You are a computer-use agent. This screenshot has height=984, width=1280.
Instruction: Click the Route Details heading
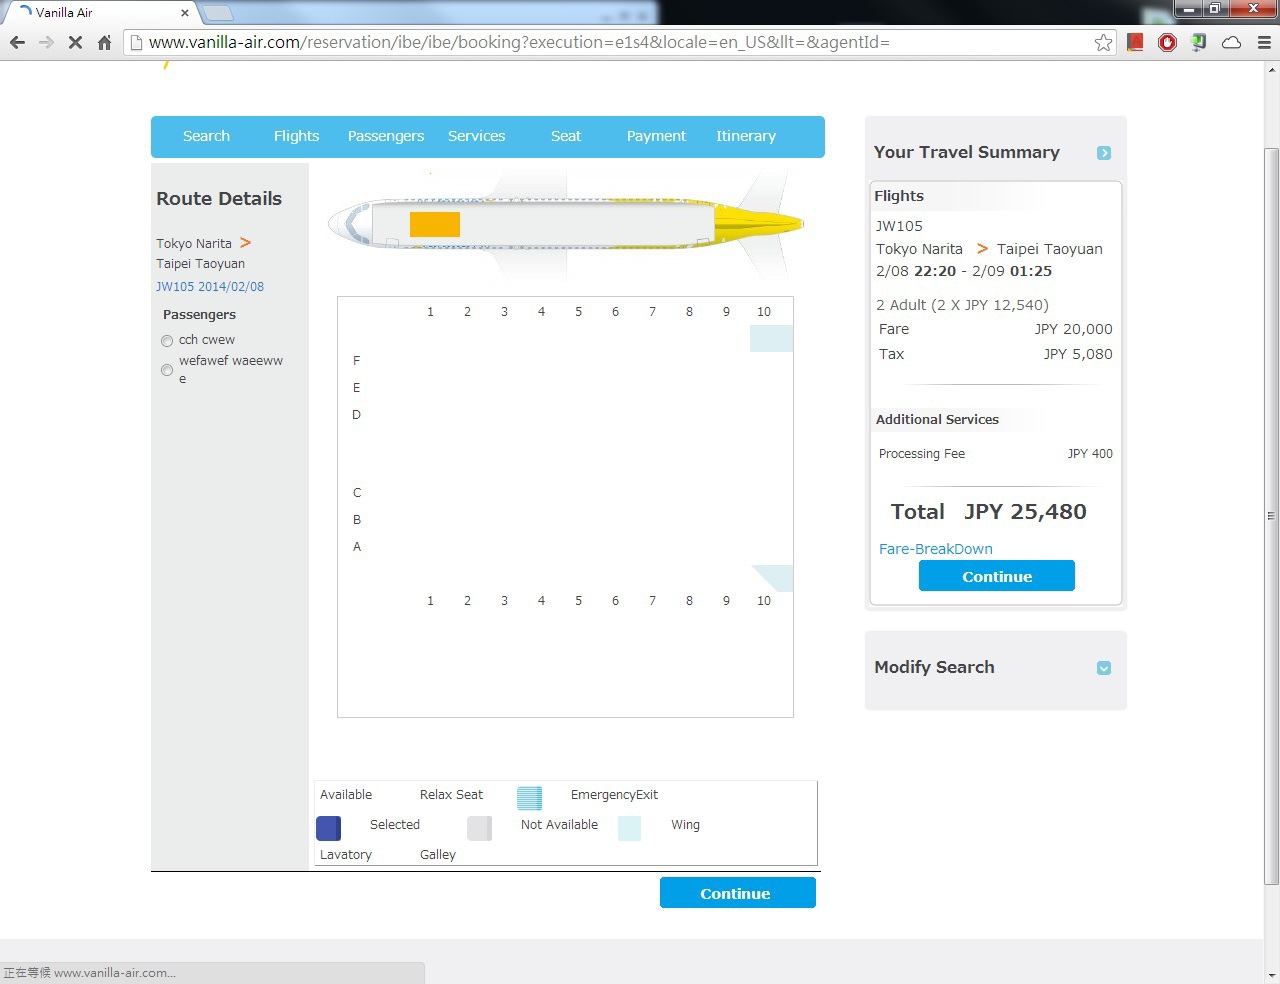click(x=219, y=198)
